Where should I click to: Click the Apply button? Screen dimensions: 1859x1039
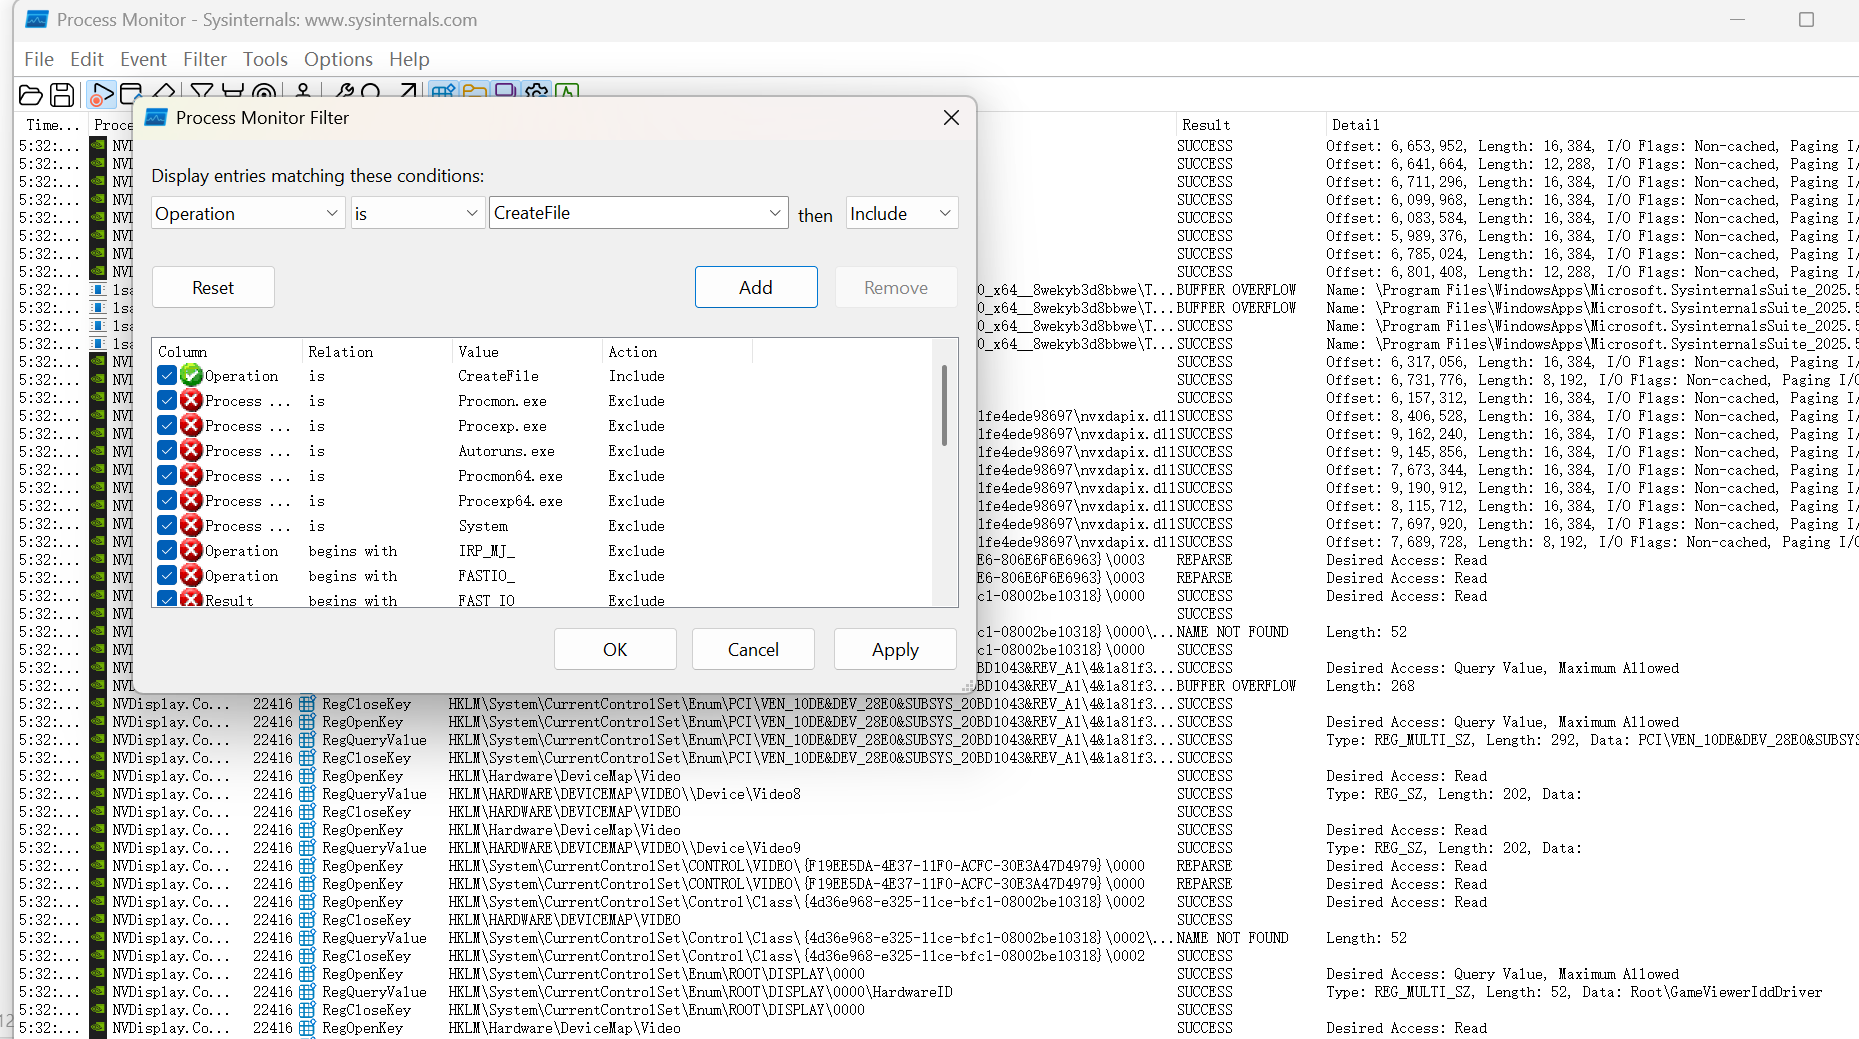[895, 649]
